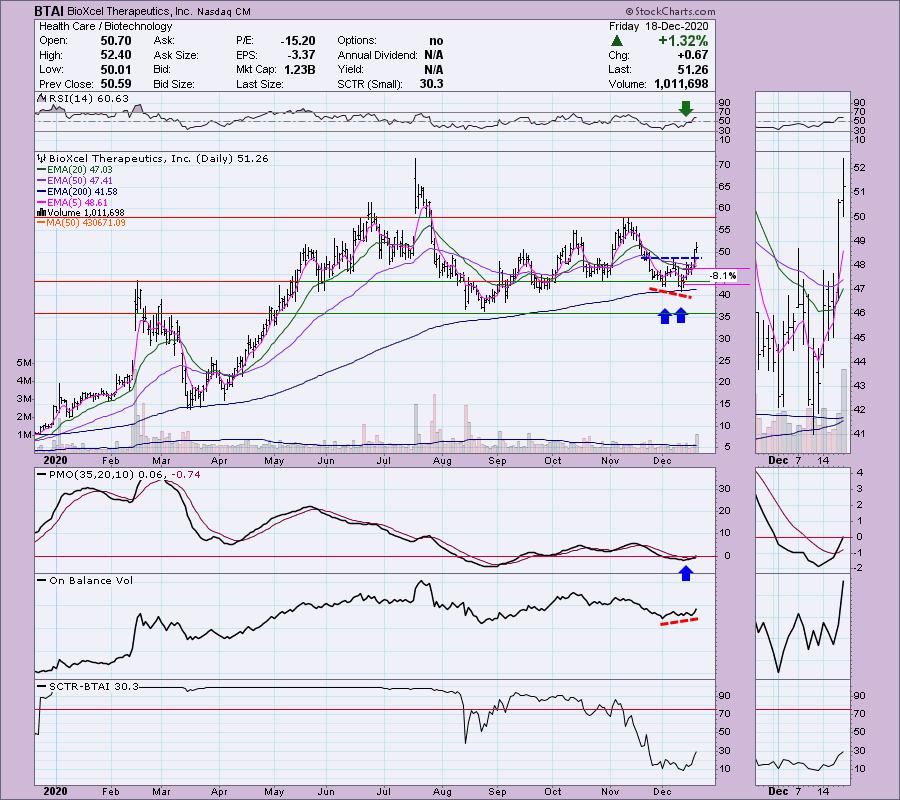Screen dimensions: 900x800
Task: Click the Options value 'no'
Action: [x=436, y=41]
